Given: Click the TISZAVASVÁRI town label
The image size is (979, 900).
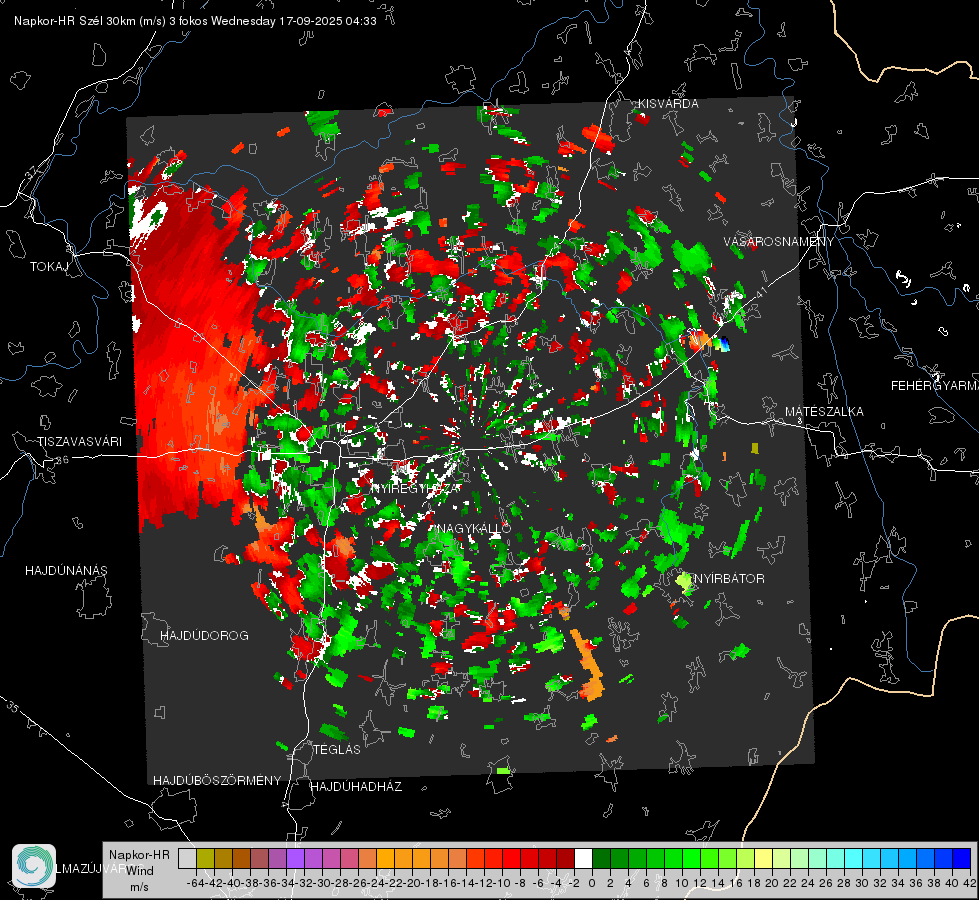Looking at the screenshot, I should (x=79, y=442).
